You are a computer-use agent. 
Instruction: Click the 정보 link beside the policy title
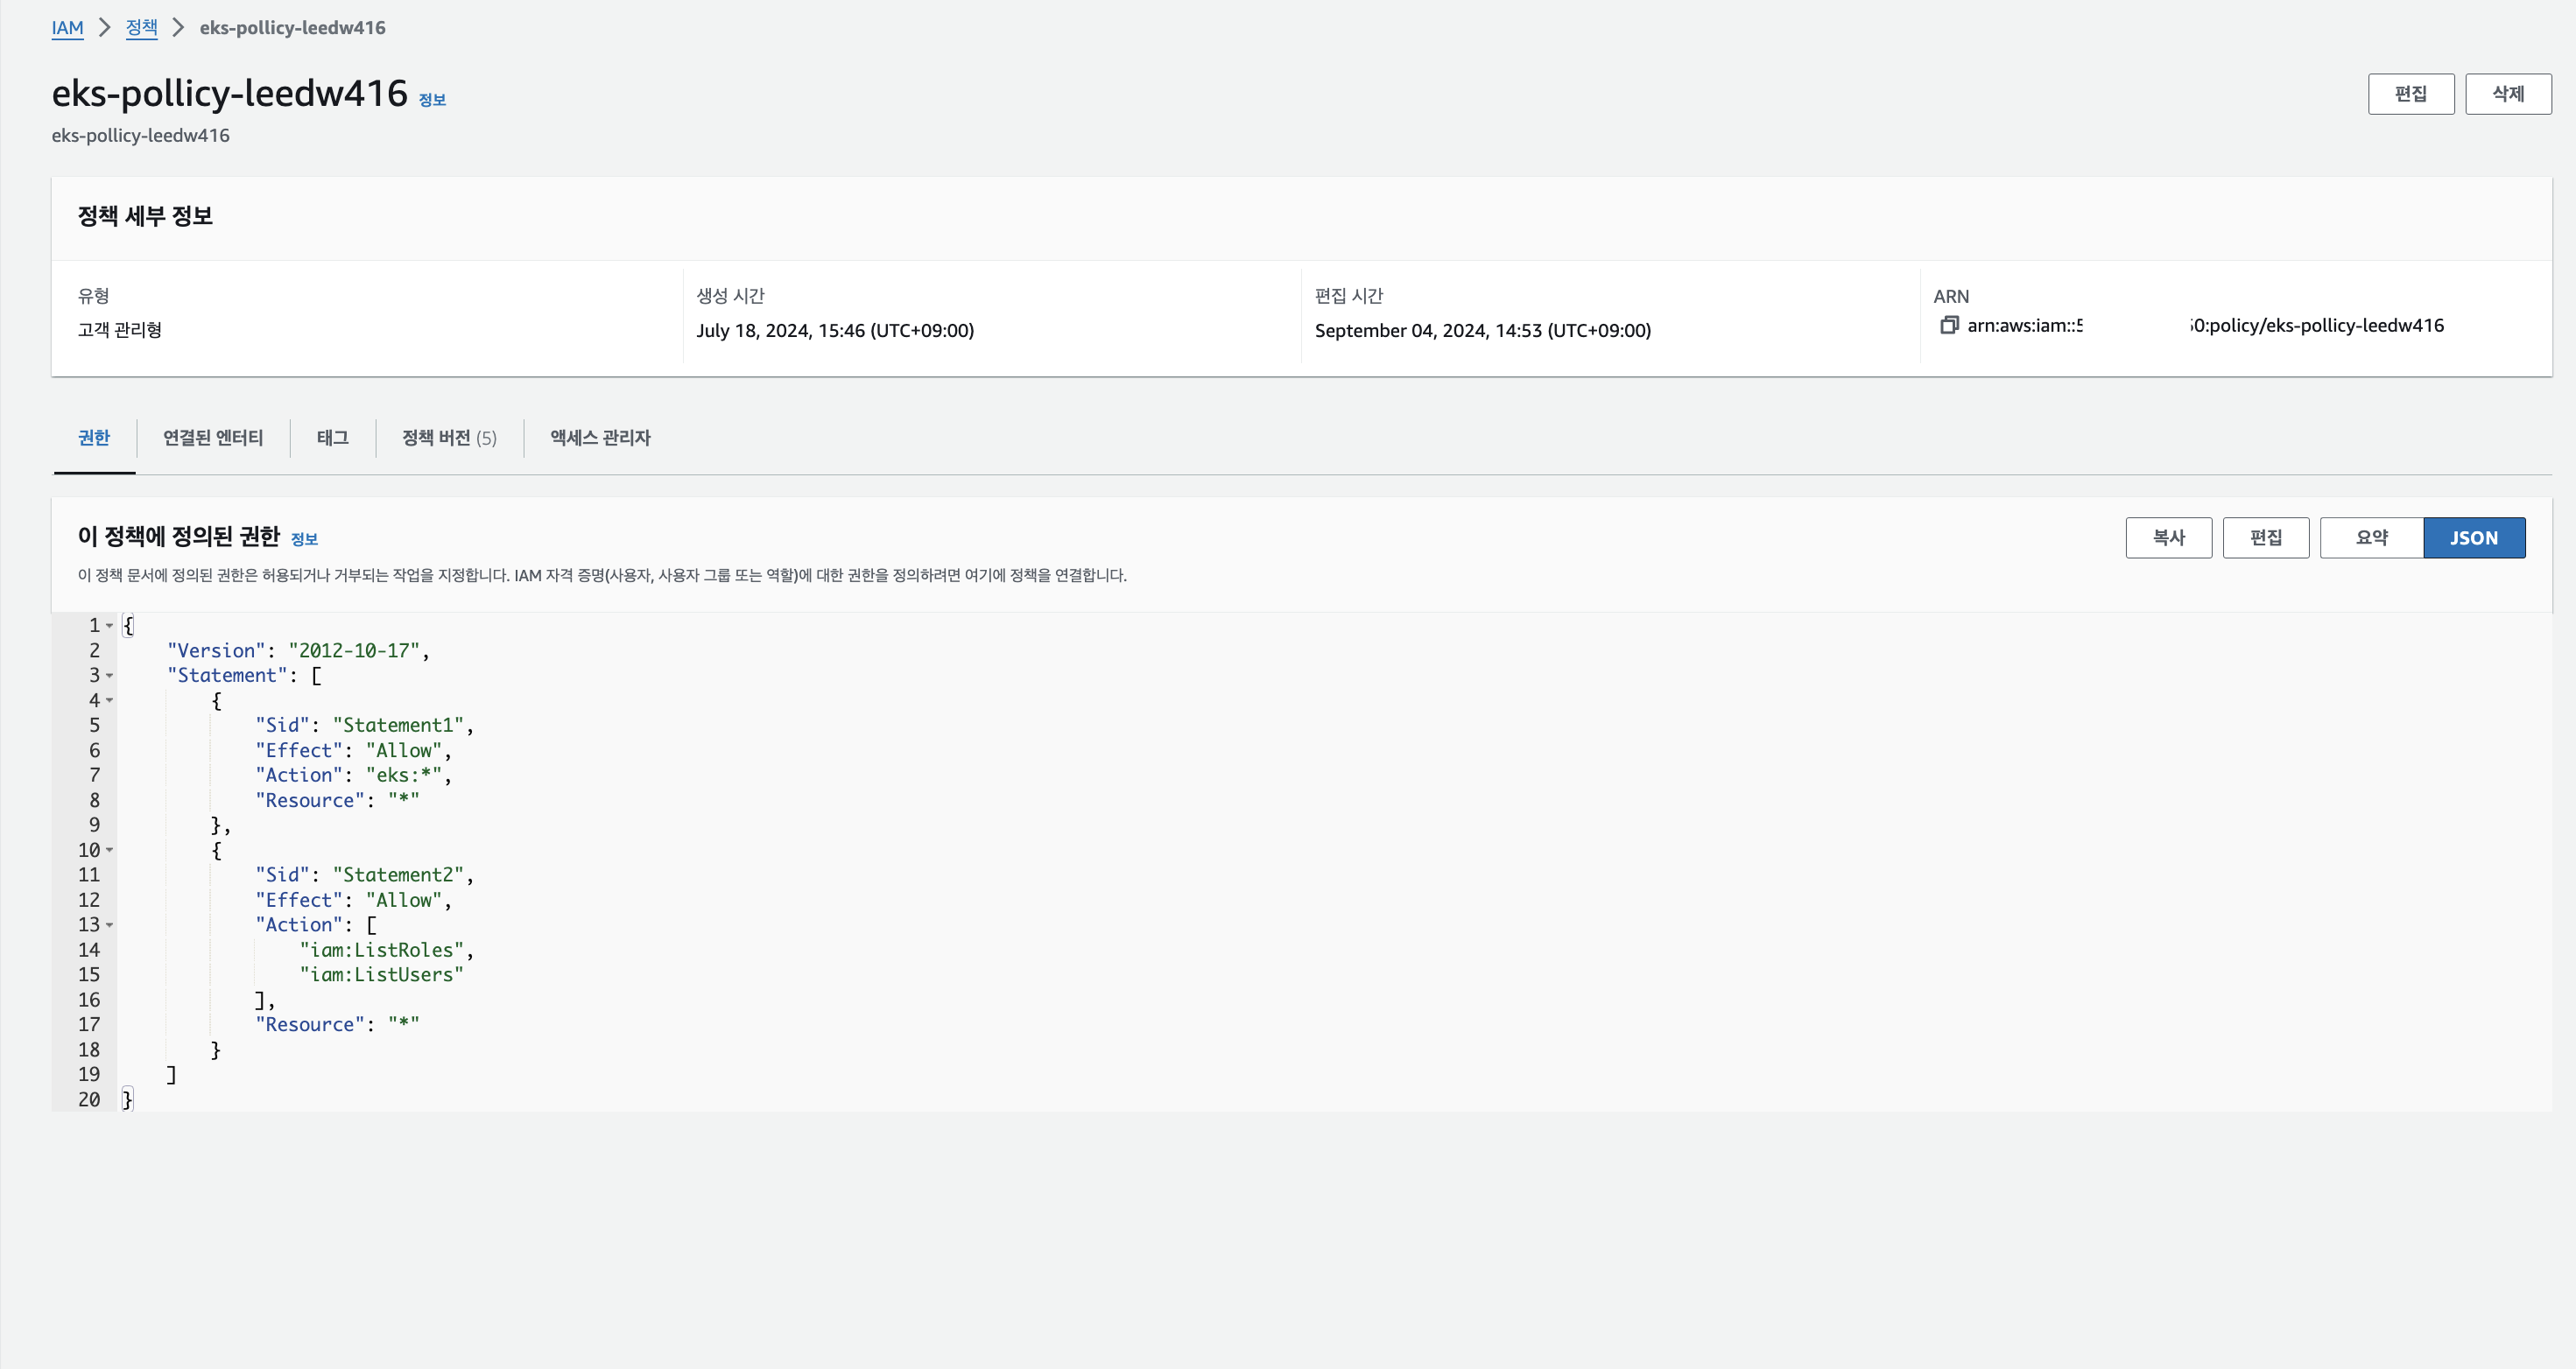[432, 99]
